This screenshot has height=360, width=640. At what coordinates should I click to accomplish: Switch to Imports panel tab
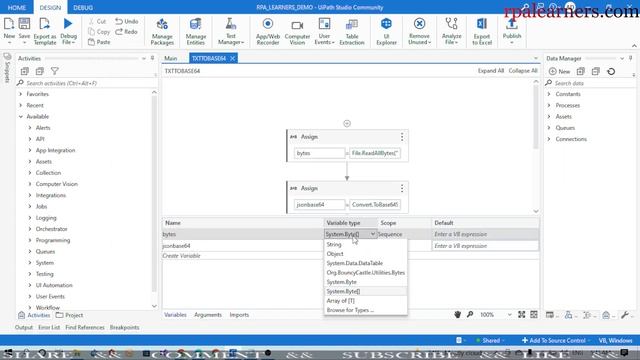239,315
